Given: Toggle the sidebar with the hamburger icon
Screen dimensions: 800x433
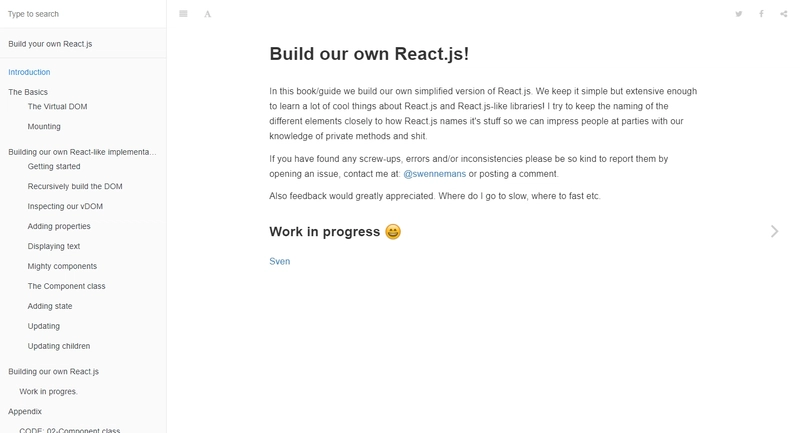Looking at the screenshot, I should (x=183, y=14).
